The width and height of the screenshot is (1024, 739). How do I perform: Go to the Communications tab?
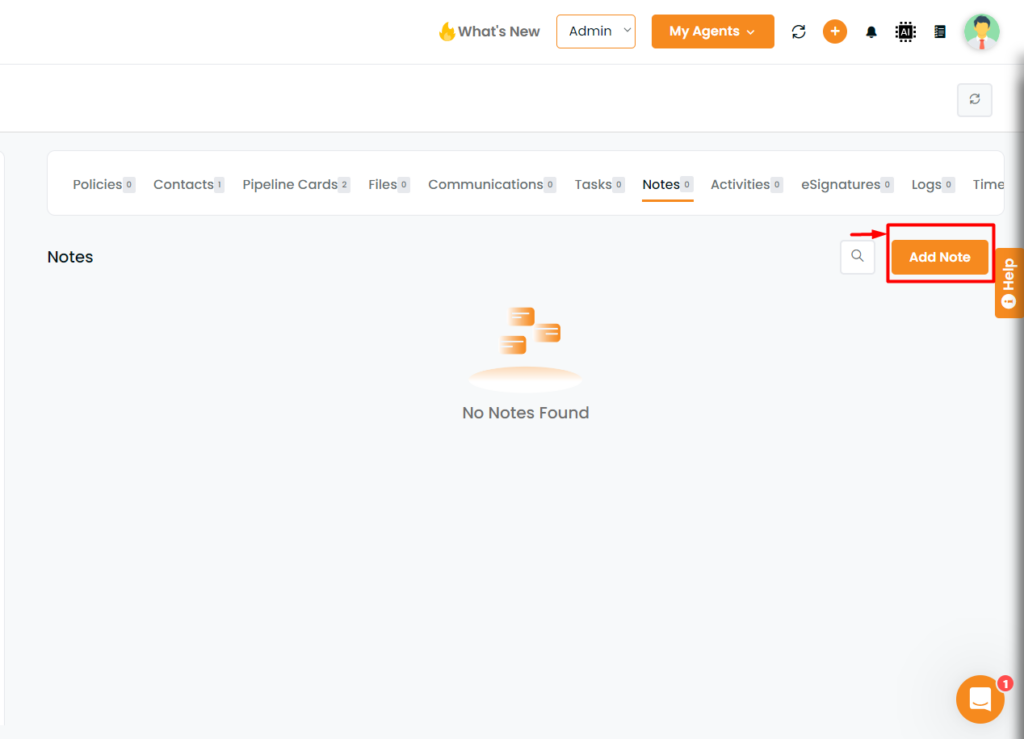(x=492, y=185)
